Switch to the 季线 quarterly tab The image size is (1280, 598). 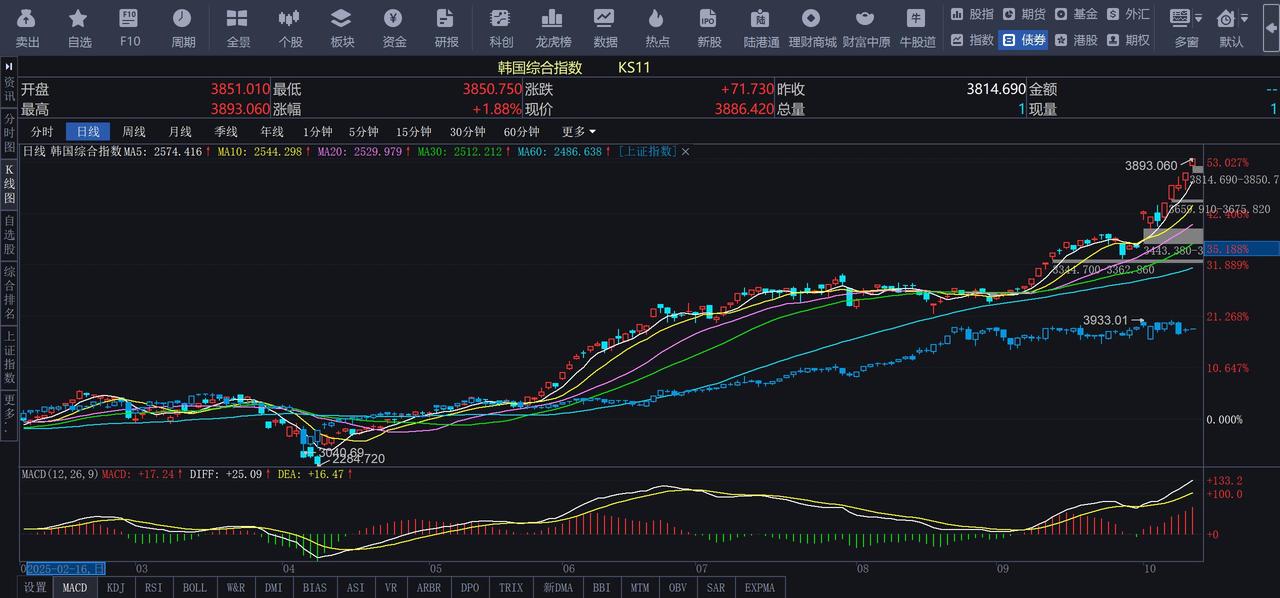226,132
